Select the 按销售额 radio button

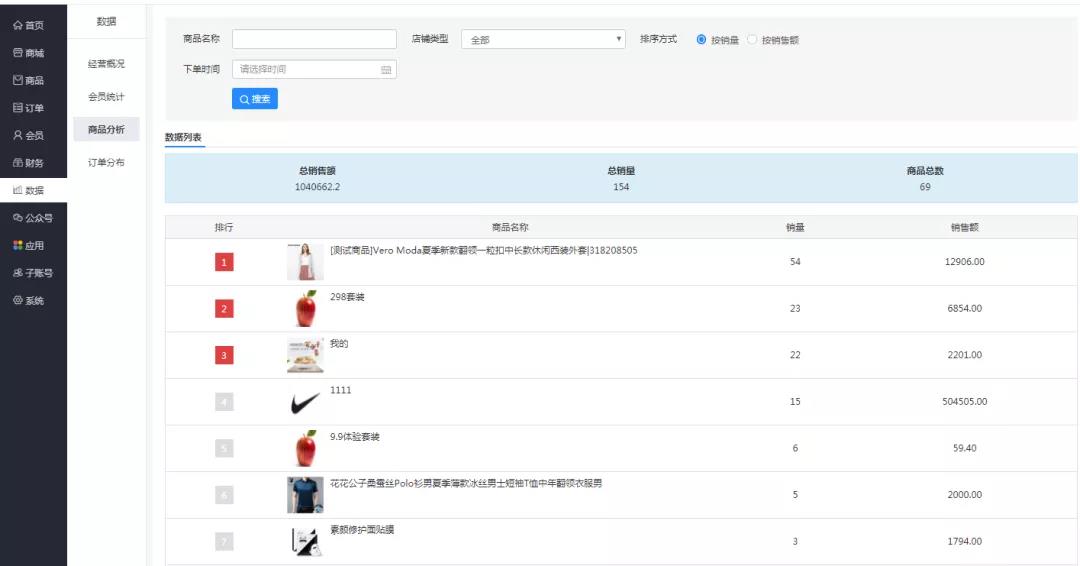click(x=752, y=40)
